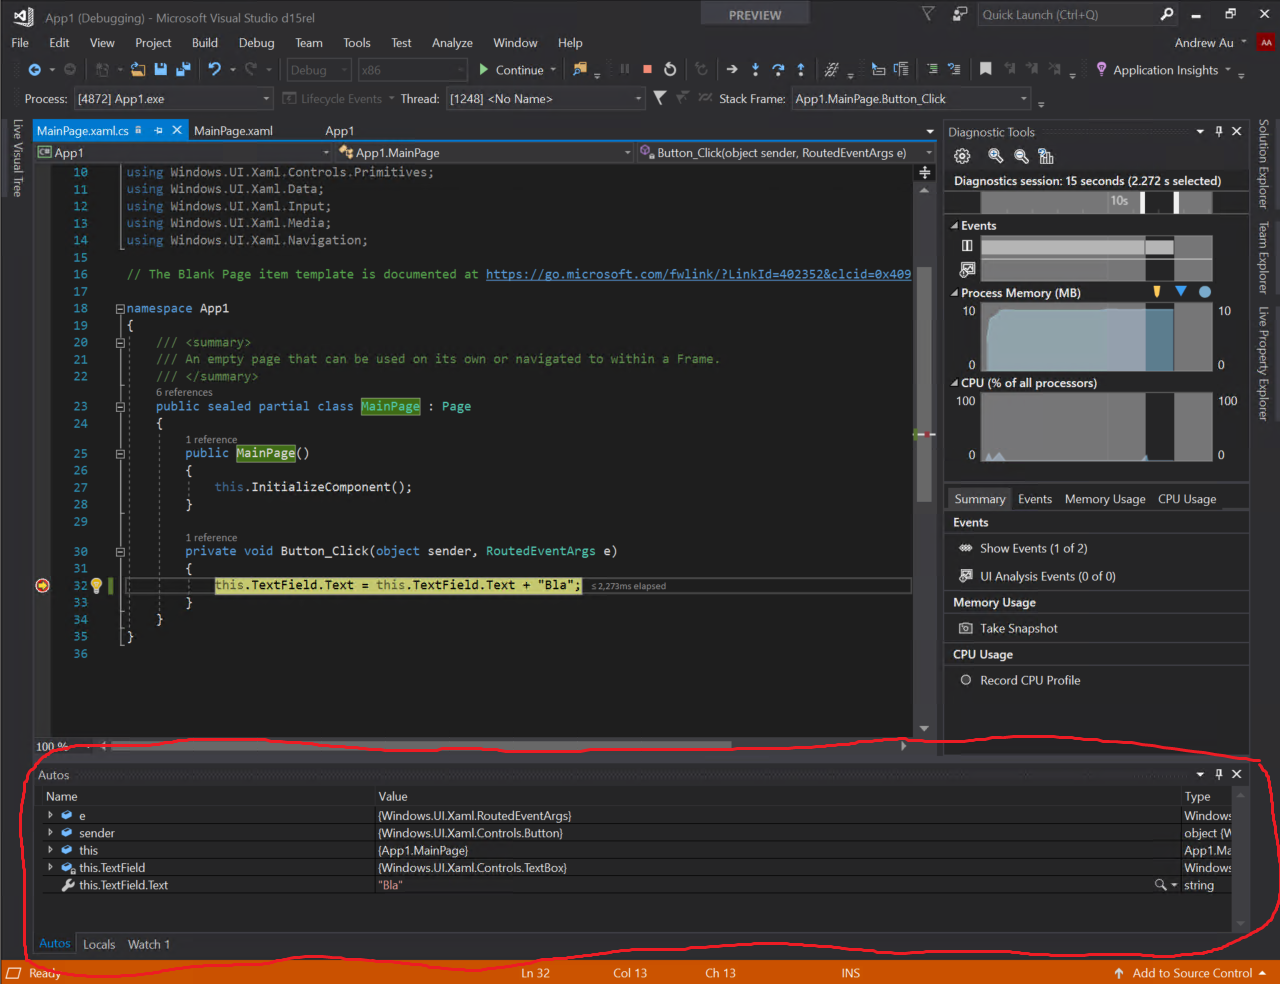Click the magnifier visualizer on this.TextField.Text row

(x=1160, y=885)
